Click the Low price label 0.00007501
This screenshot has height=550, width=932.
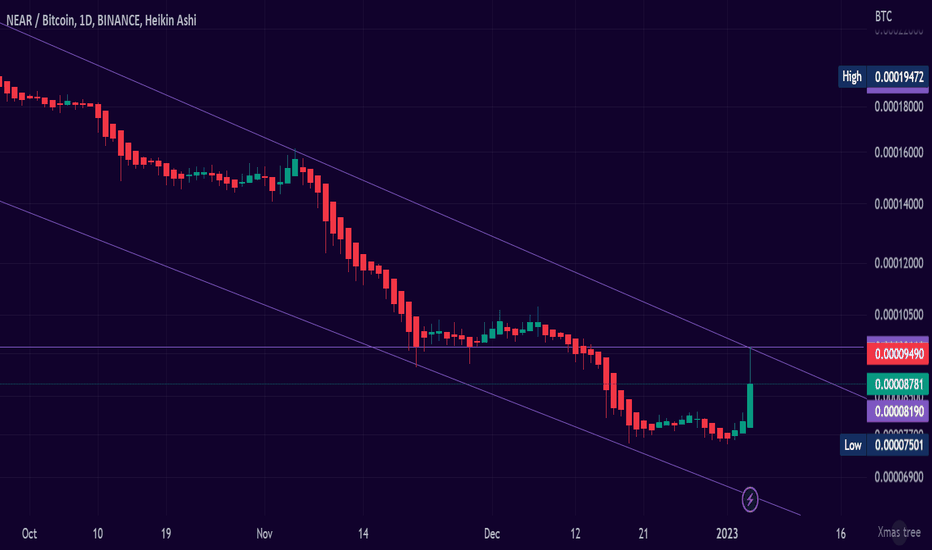[x=899, y=445]
